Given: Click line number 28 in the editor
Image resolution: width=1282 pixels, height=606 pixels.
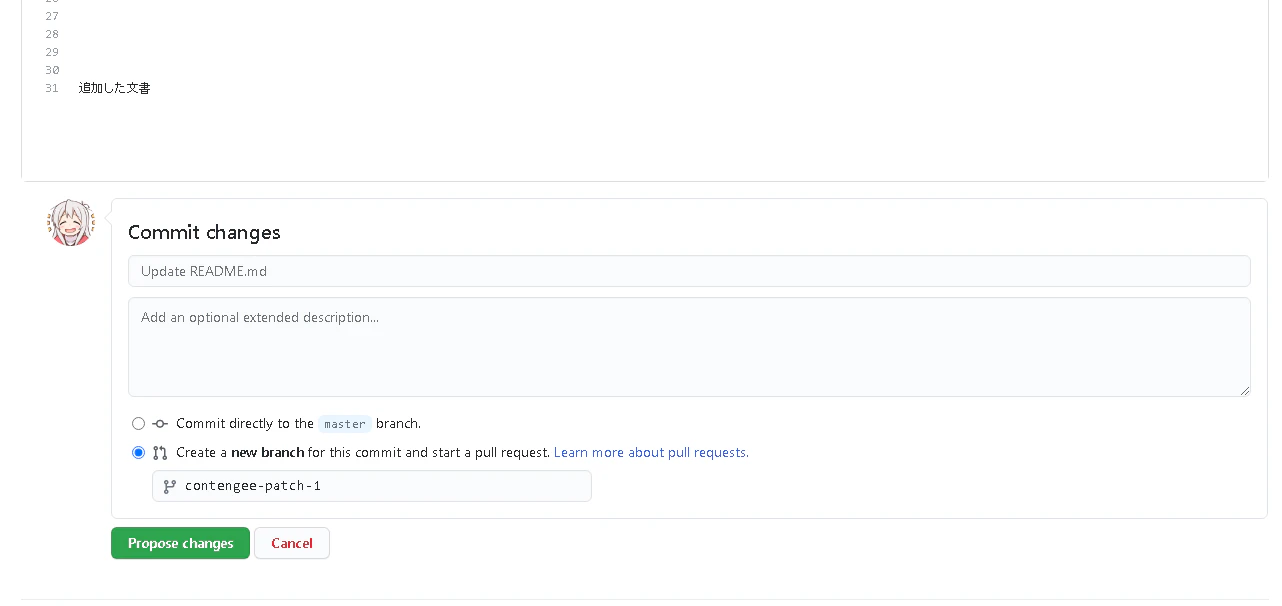Looking at the screenshot, I should point(52,34).
